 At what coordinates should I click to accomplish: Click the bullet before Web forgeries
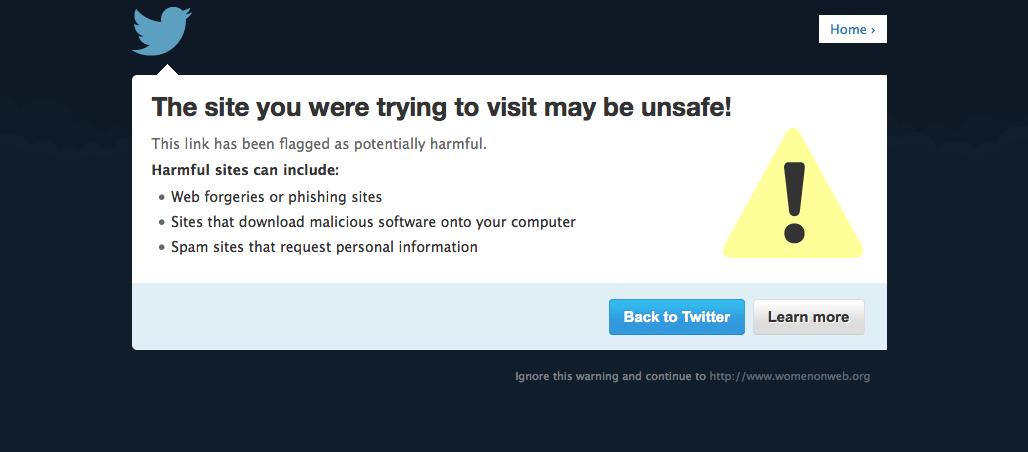[161, 198]
